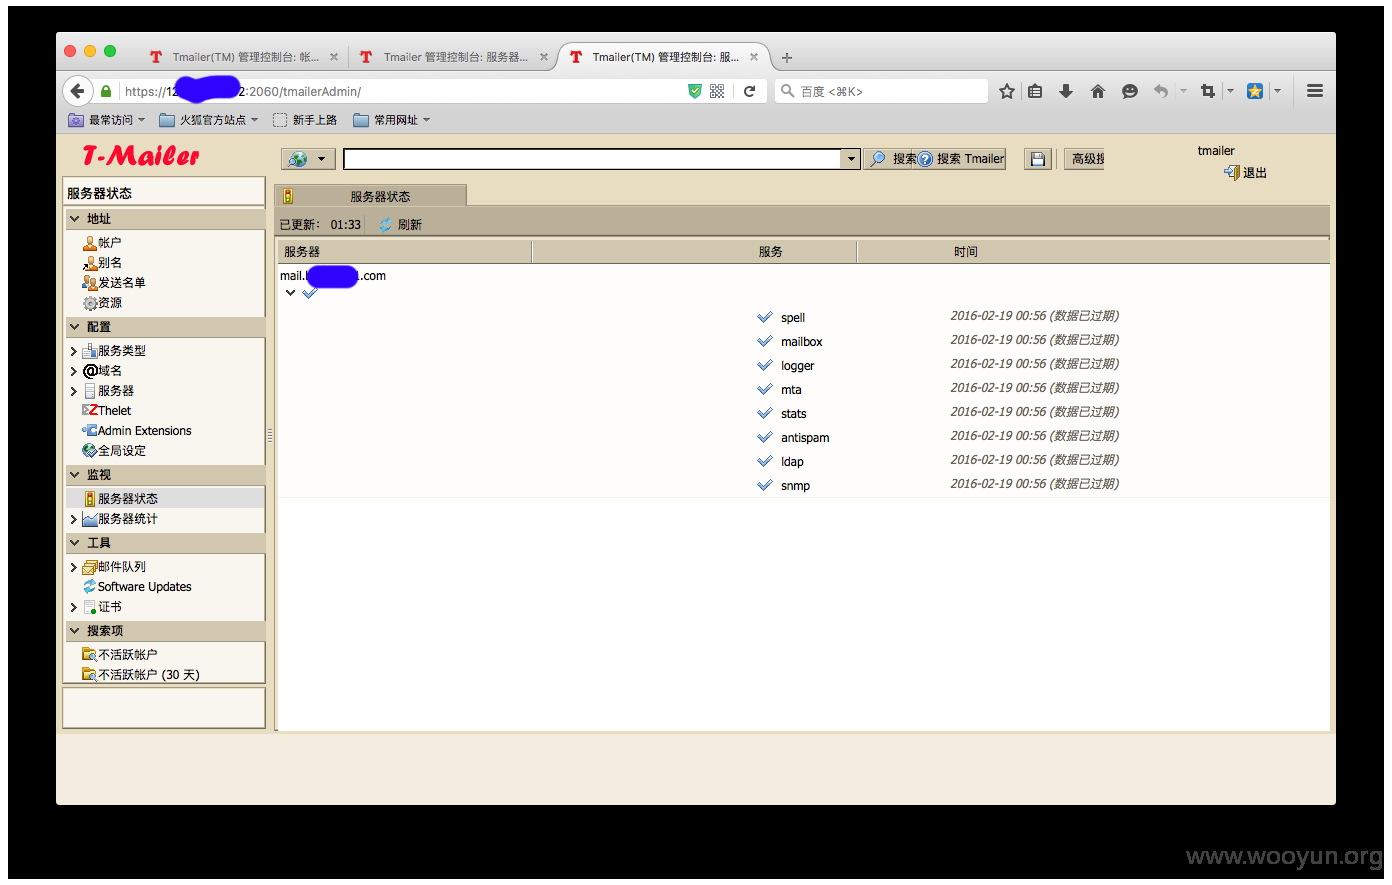Open 全局设定 (Global Settings)
The image size is (1392, 885).
[x=113, y=451]
